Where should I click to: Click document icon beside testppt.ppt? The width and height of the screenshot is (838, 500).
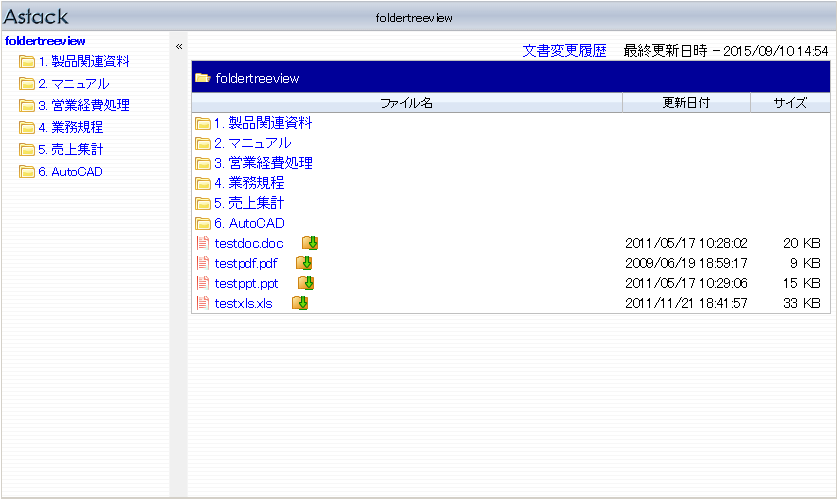[203, 283]
